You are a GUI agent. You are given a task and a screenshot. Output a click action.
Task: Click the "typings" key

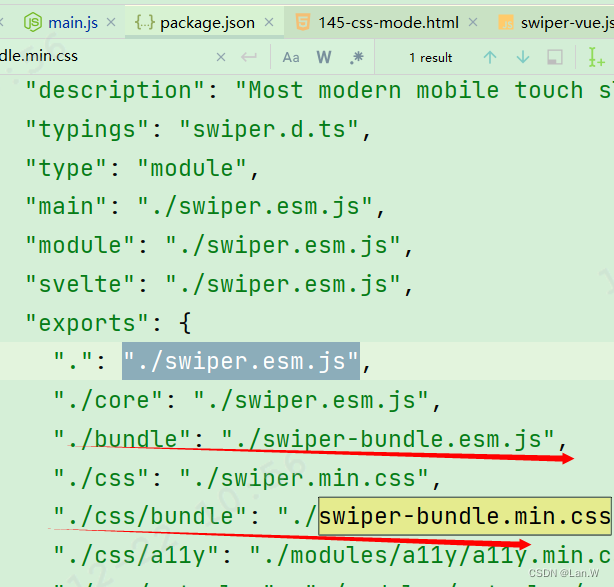pos(87,129)
